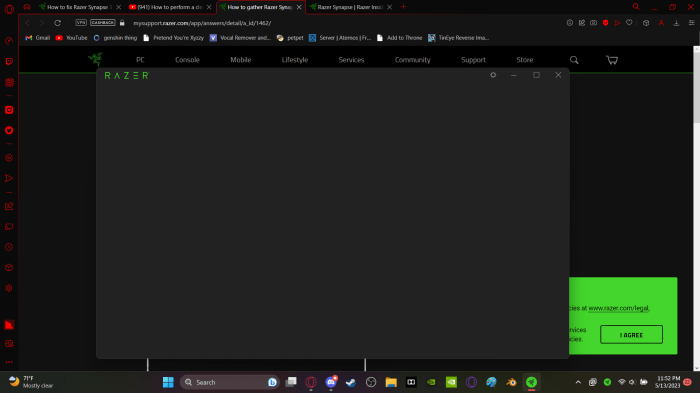The image size is (700, 393).
Task: Open the red ad blocker shield icon
Action: click(605, 23)
